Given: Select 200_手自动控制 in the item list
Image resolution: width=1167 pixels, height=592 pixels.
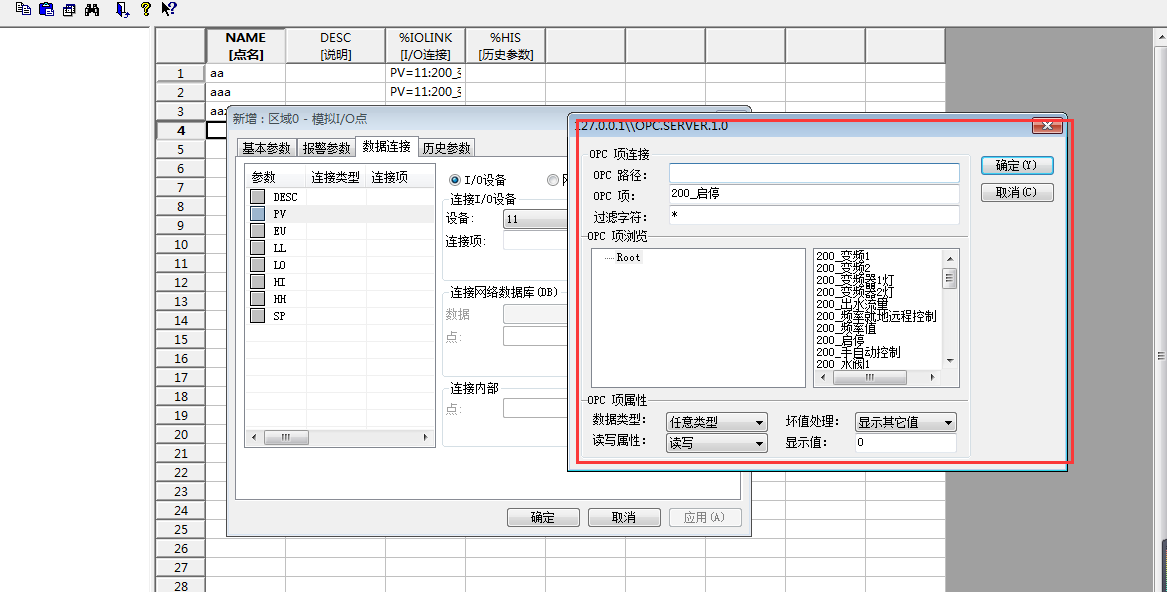Looking at the screenshot, I should click(x=858, y=352).
